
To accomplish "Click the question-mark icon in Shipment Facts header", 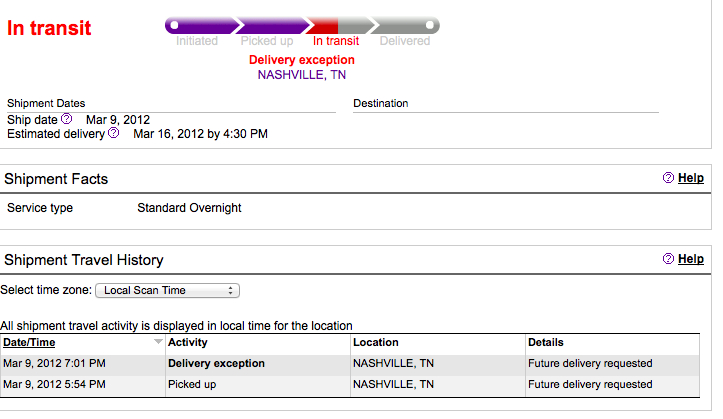I will click(x=668, y=178).
